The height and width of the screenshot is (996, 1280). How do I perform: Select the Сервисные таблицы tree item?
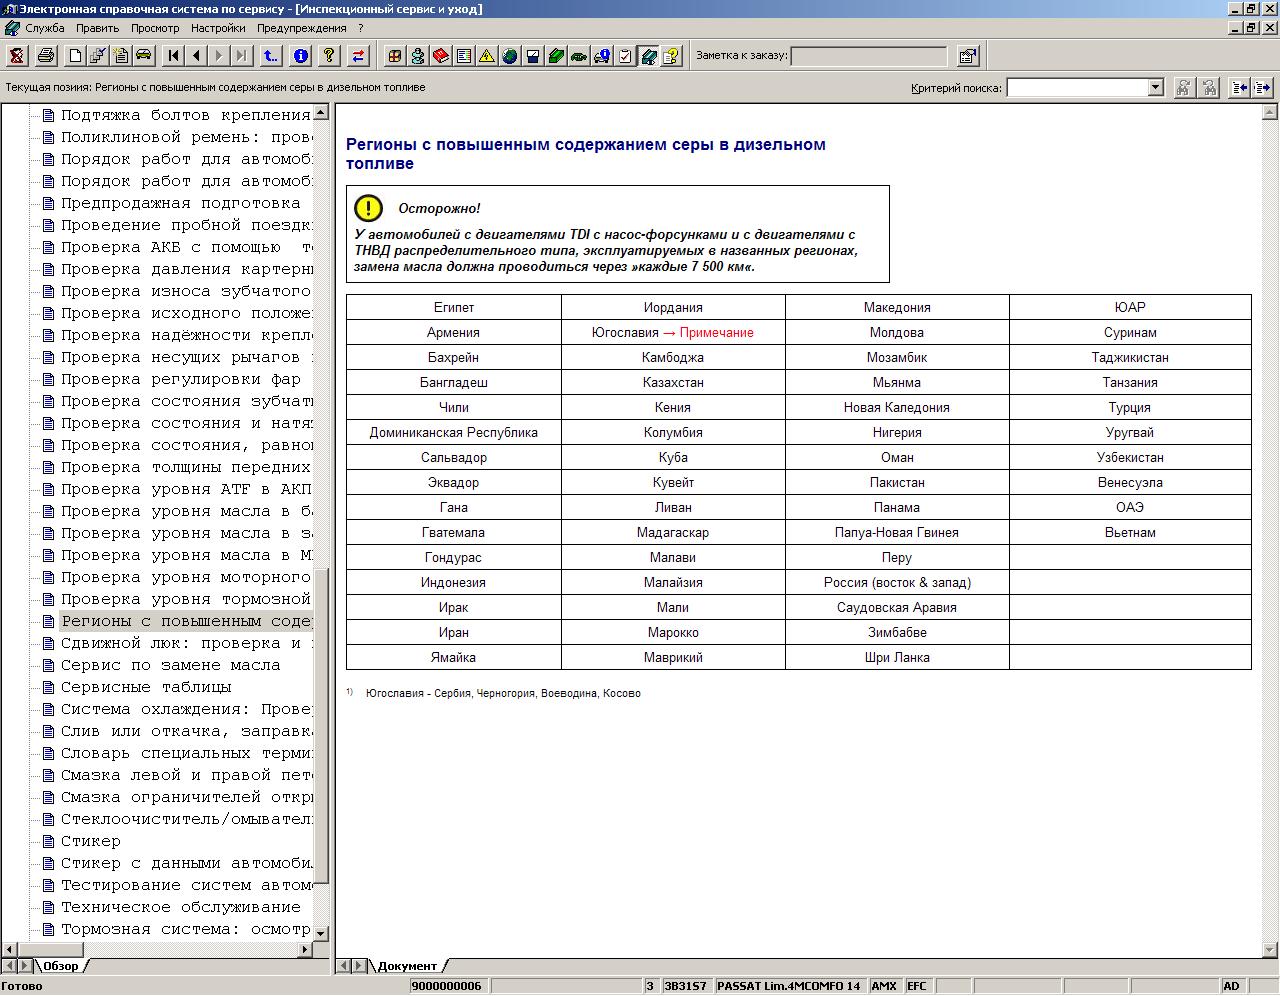point(146,687)
